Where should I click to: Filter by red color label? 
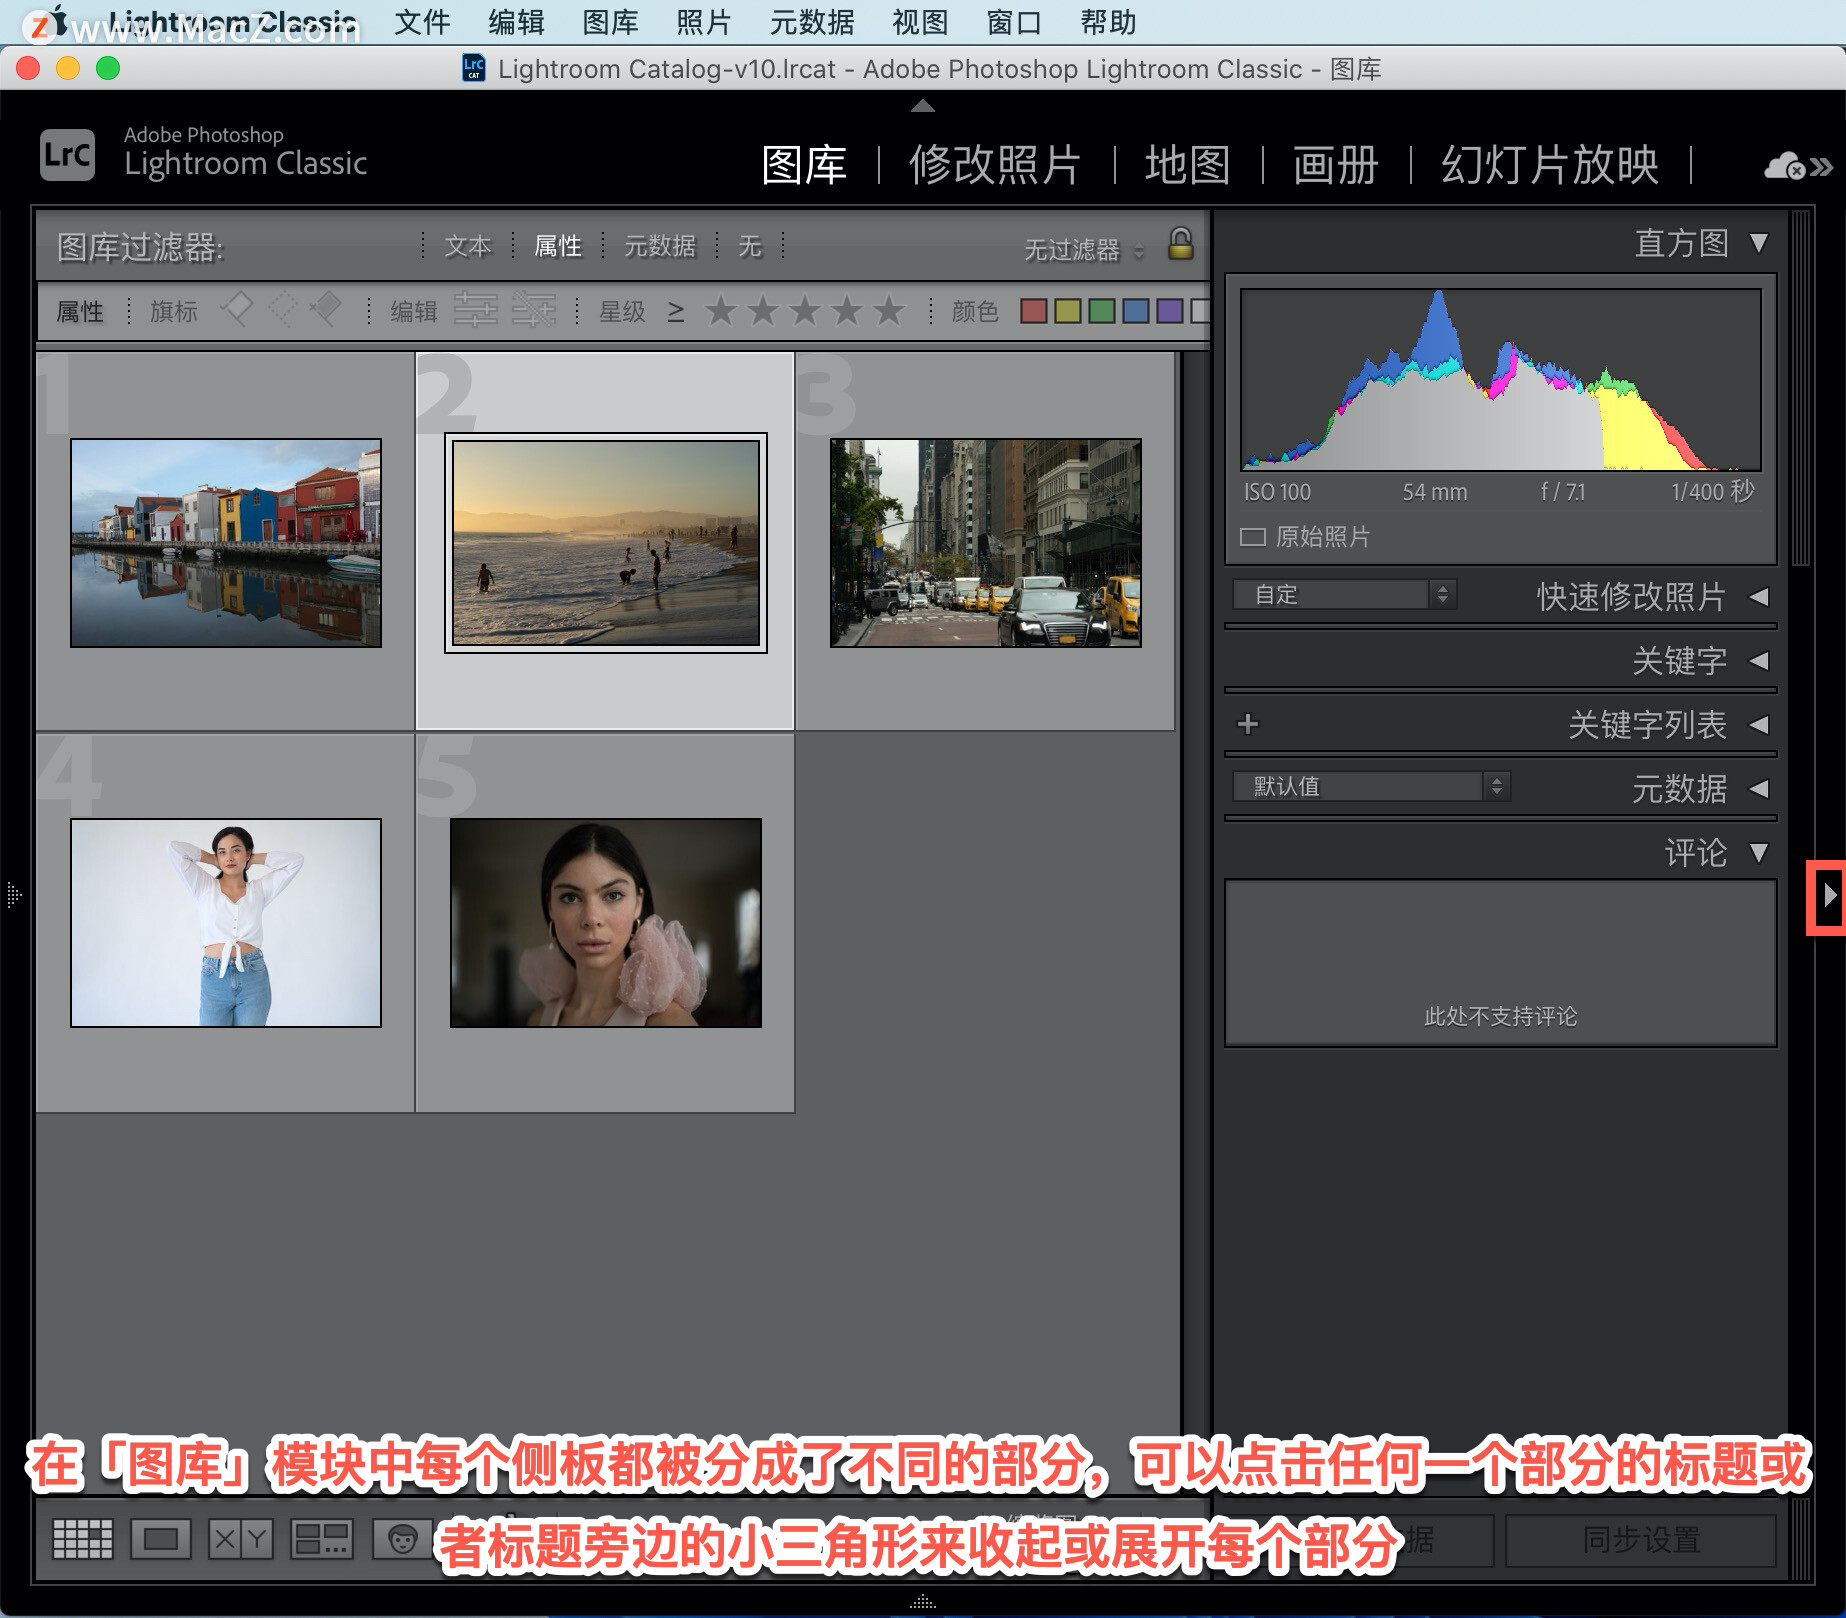[1034, 311]
